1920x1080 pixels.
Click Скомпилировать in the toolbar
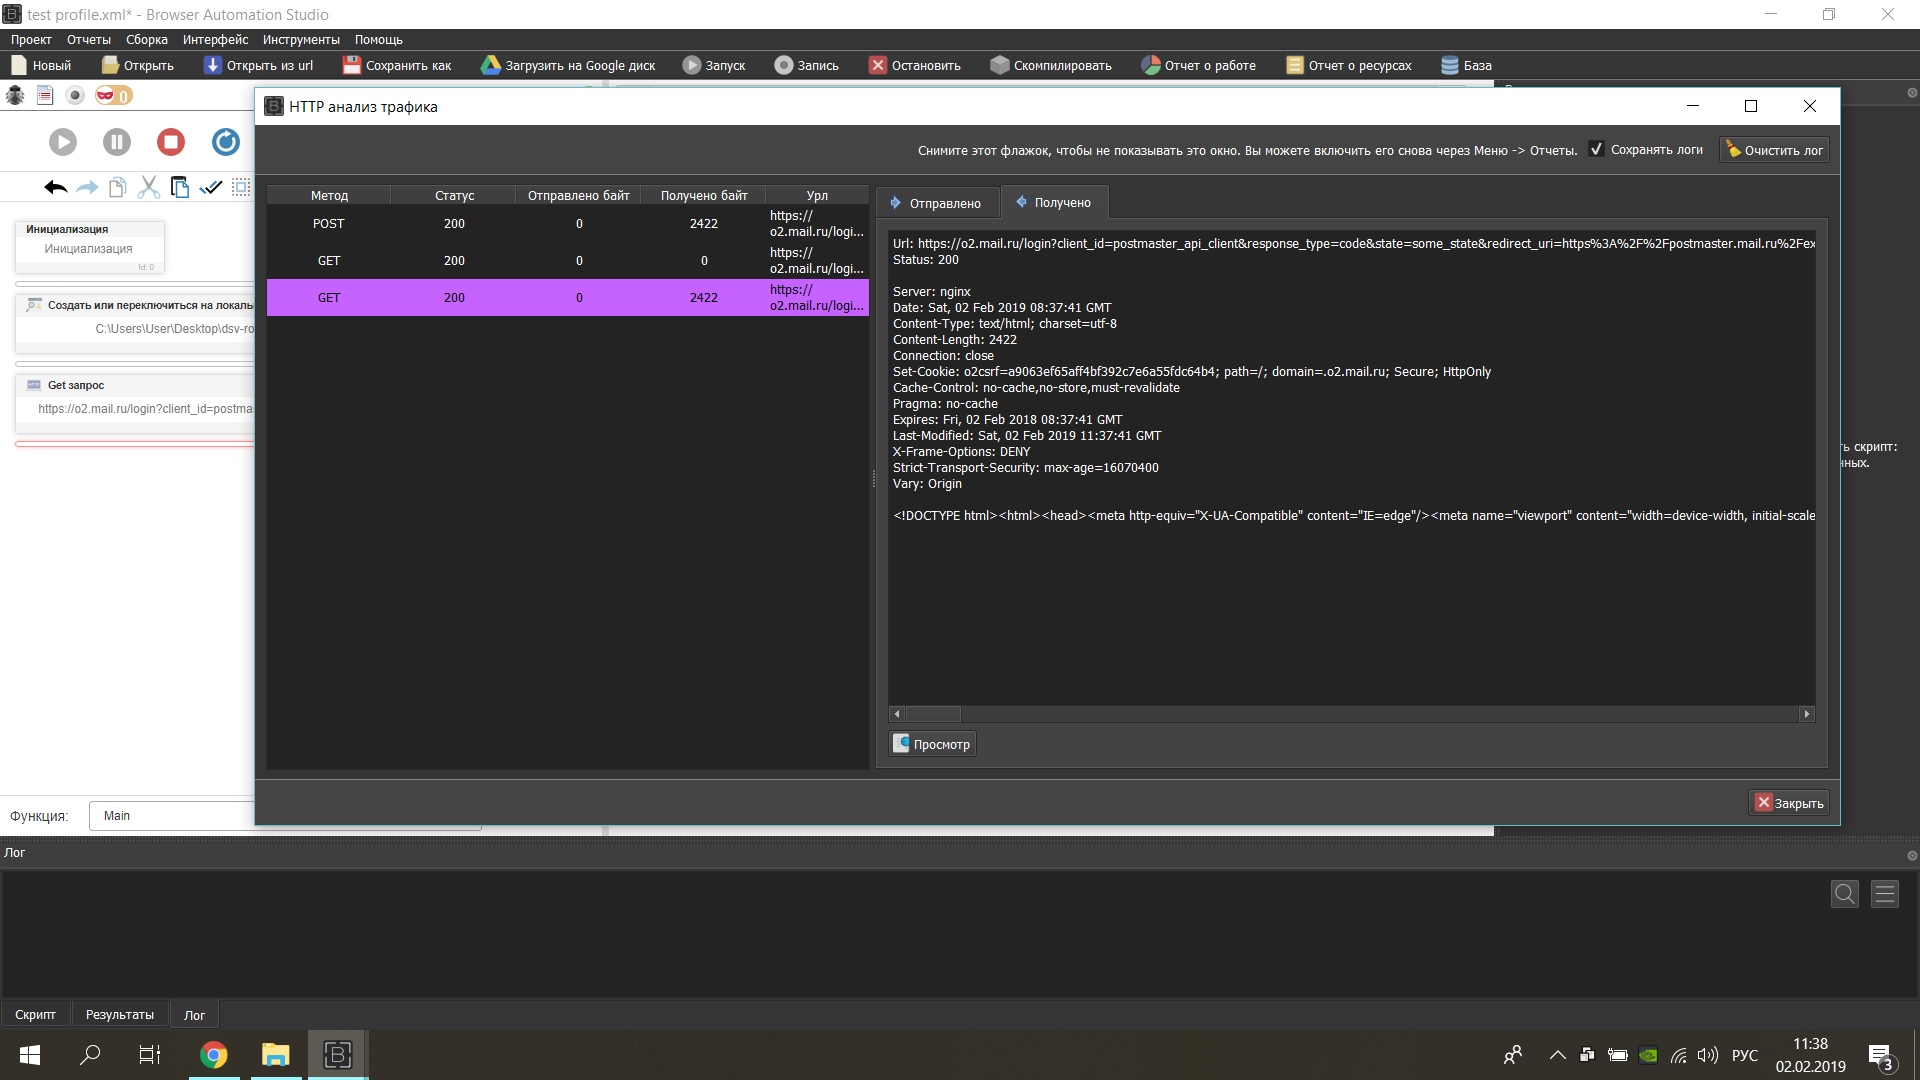coord(1051,65)
